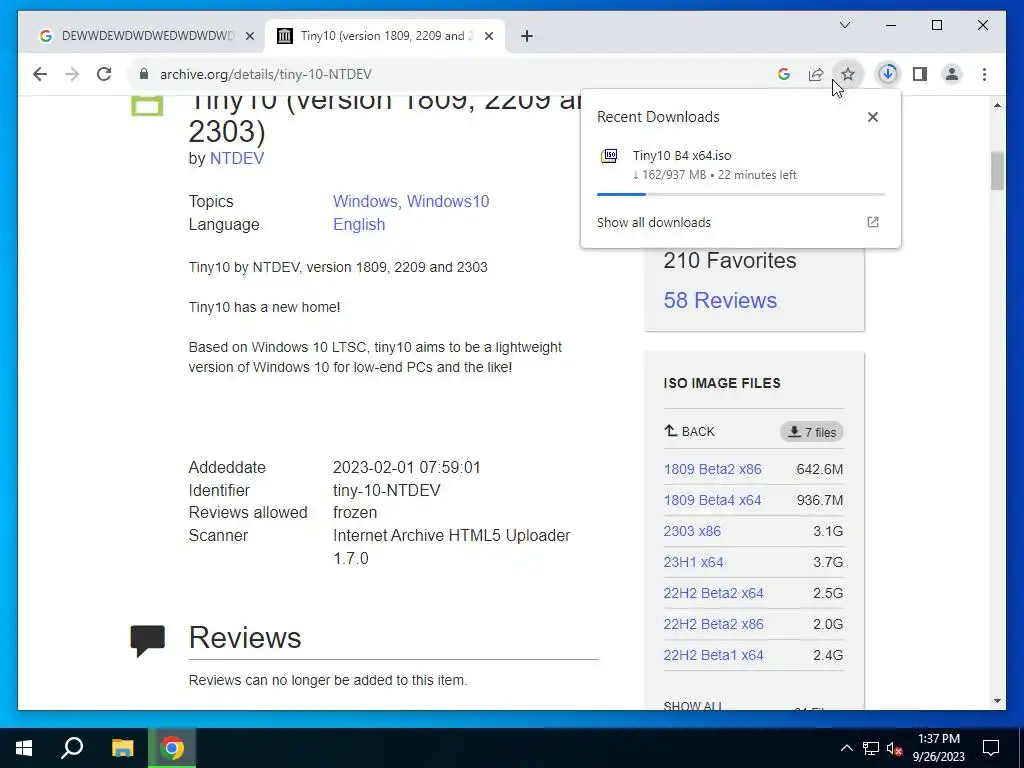Click the 936.7M file size

click(820, 500)
